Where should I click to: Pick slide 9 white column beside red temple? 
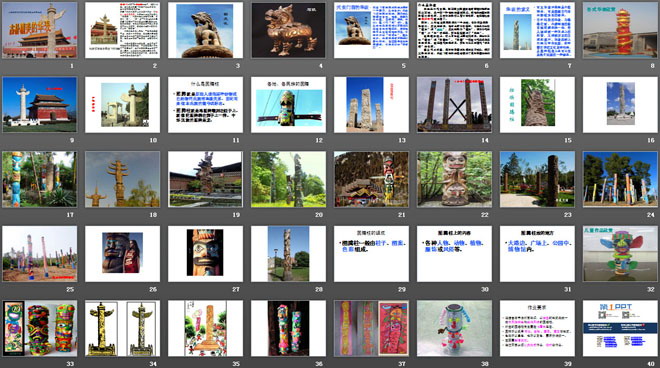(40, 104)
